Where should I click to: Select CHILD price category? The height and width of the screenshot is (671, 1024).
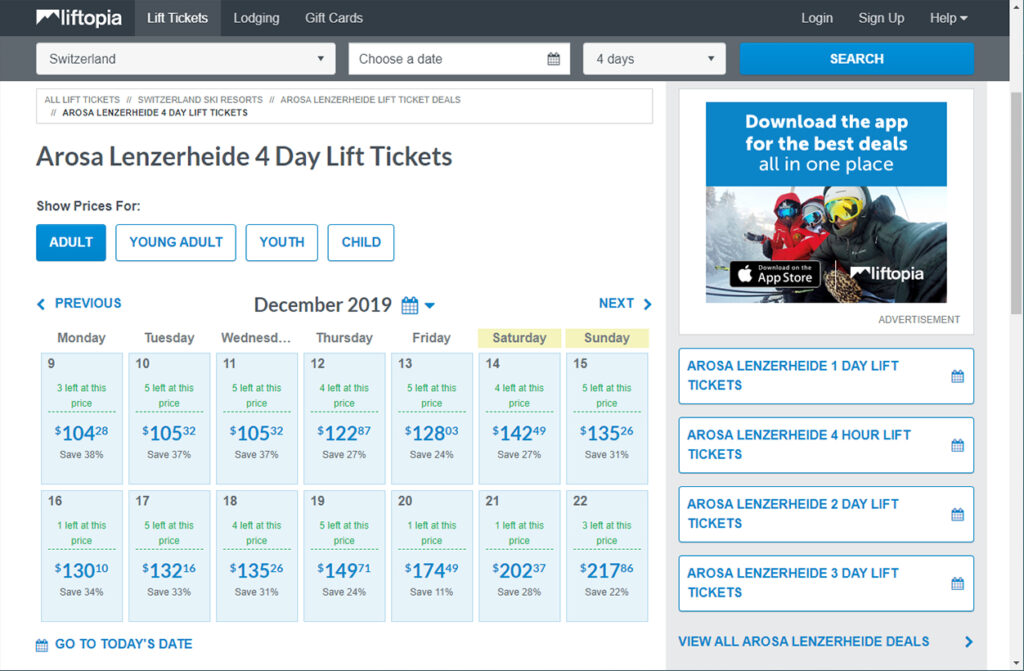pos(361,242)
